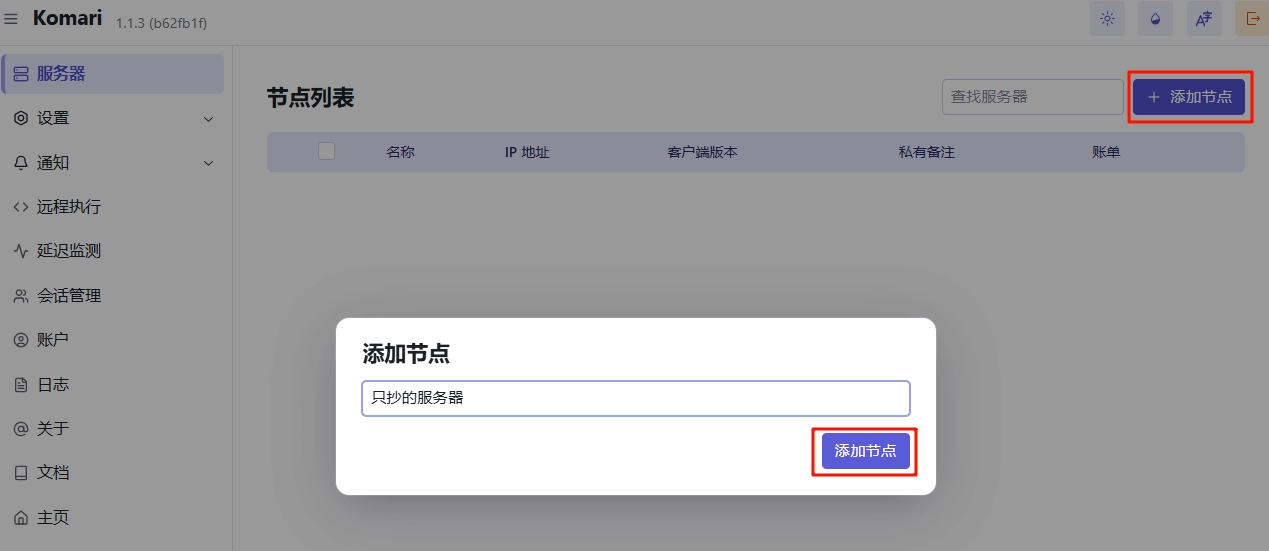
Task: Open 服务器 in the sidebar
Action: click(x=112, y=74)
